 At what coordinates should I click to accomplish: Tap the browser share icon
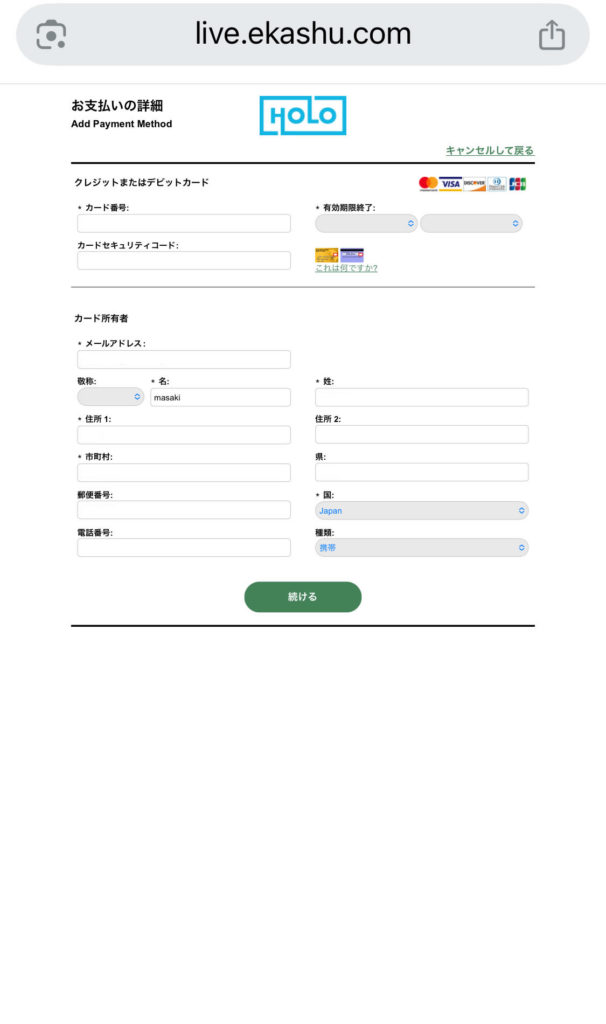point(552,35)
